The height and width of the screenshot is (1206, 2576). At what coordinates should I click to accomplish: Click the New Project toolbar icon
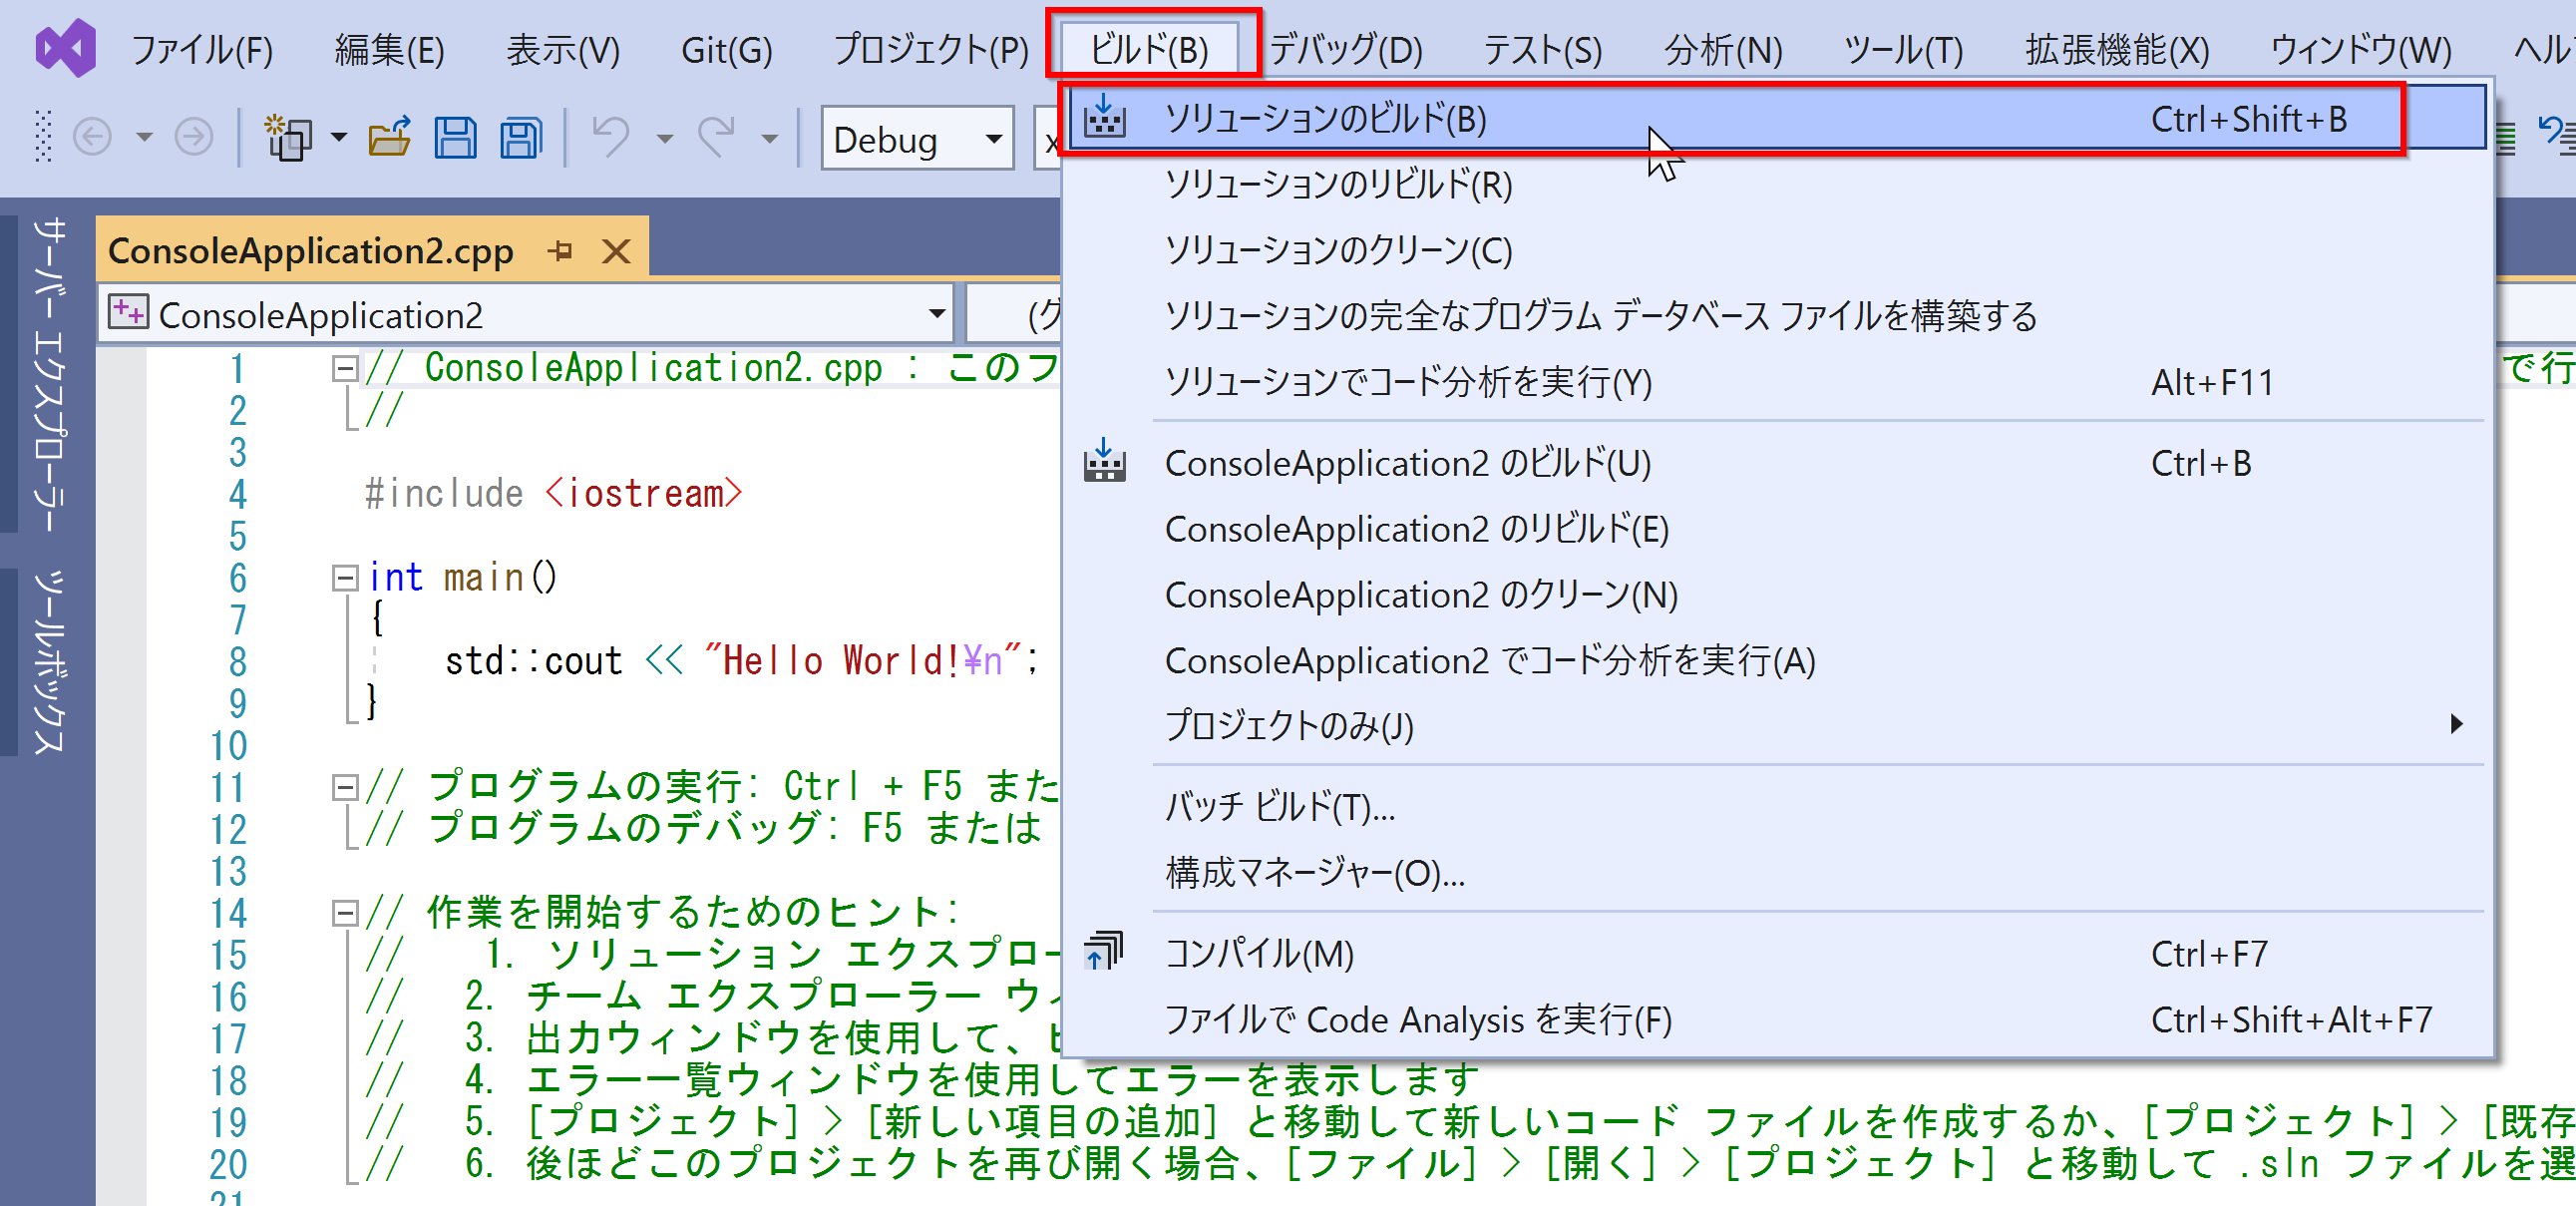[288, 137]
